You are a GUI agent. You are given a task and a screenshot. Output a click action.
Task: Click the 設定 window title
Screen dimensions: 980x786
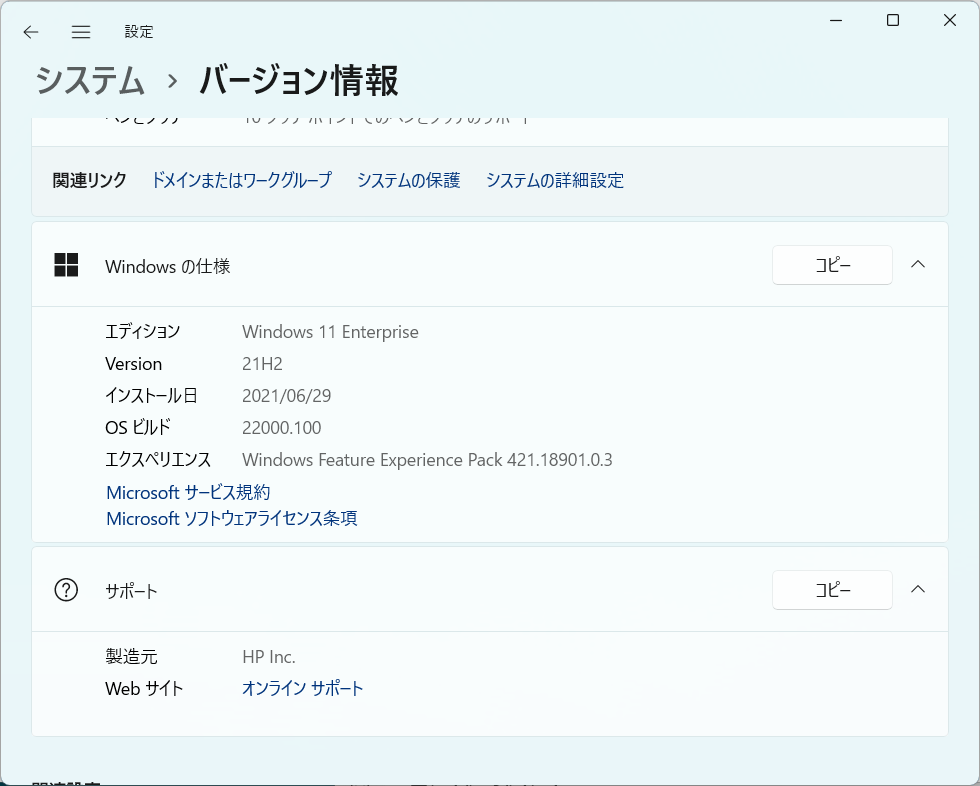(x=139, y=32)
